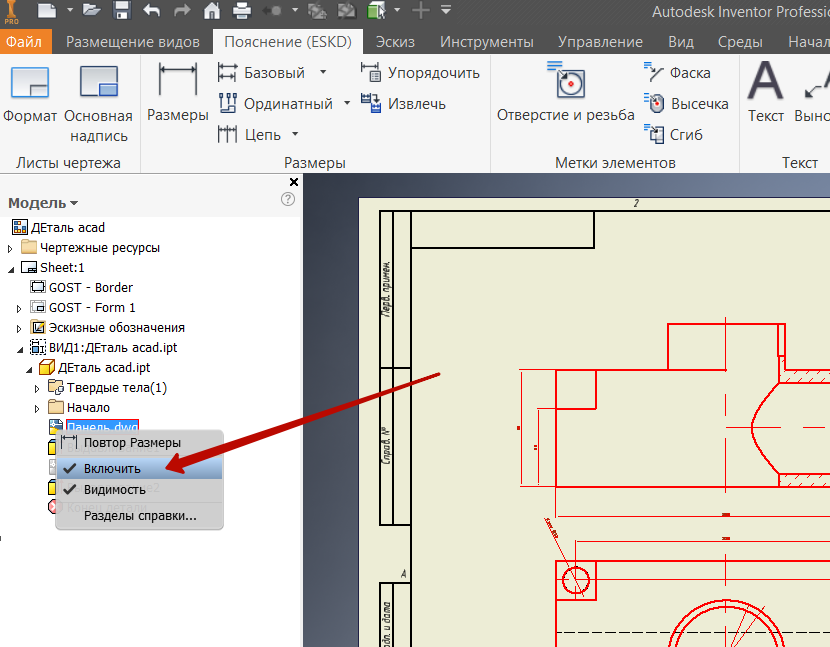The width and height of the screenshot is (830, 647).
Task: Select Панель.dwg item in browser
Action: pyautogui.click(x=102, y=426)
